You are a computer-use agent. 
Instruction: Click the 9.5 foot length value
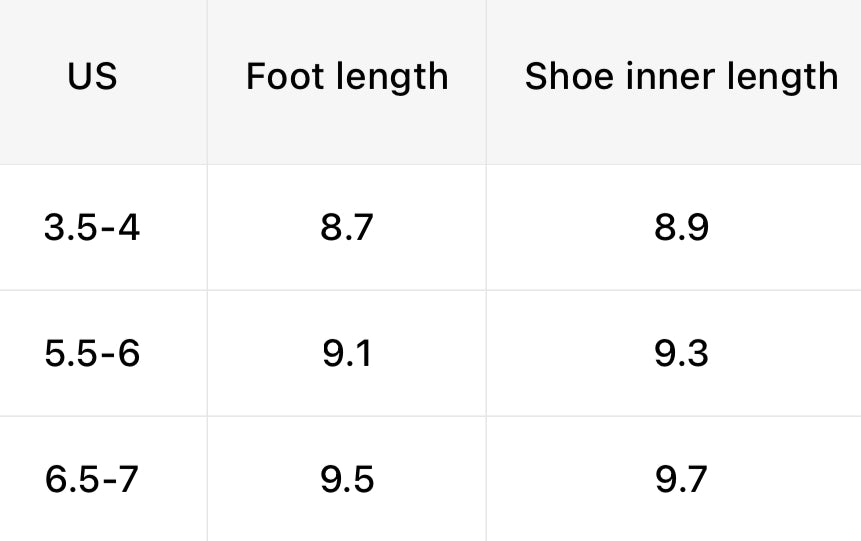[347, 479]
